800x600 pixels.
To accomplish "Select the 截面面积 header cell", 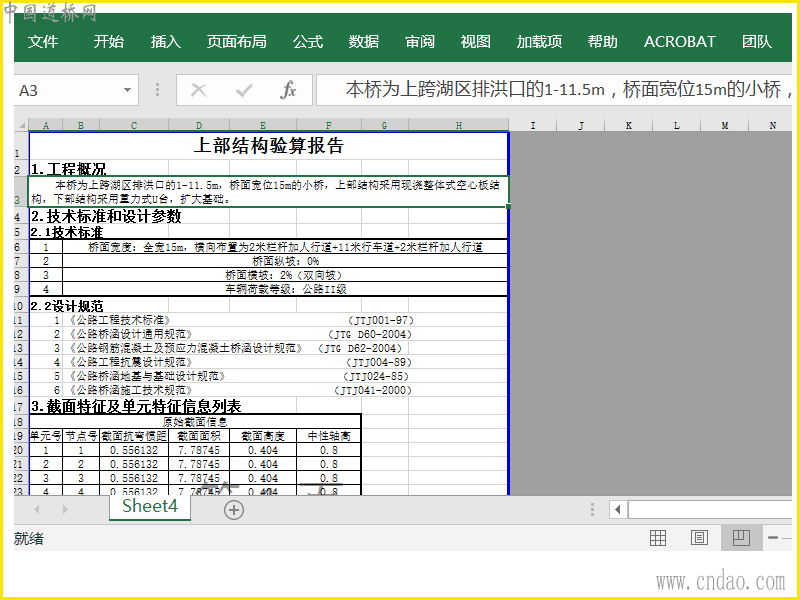I will pos(198,436).
